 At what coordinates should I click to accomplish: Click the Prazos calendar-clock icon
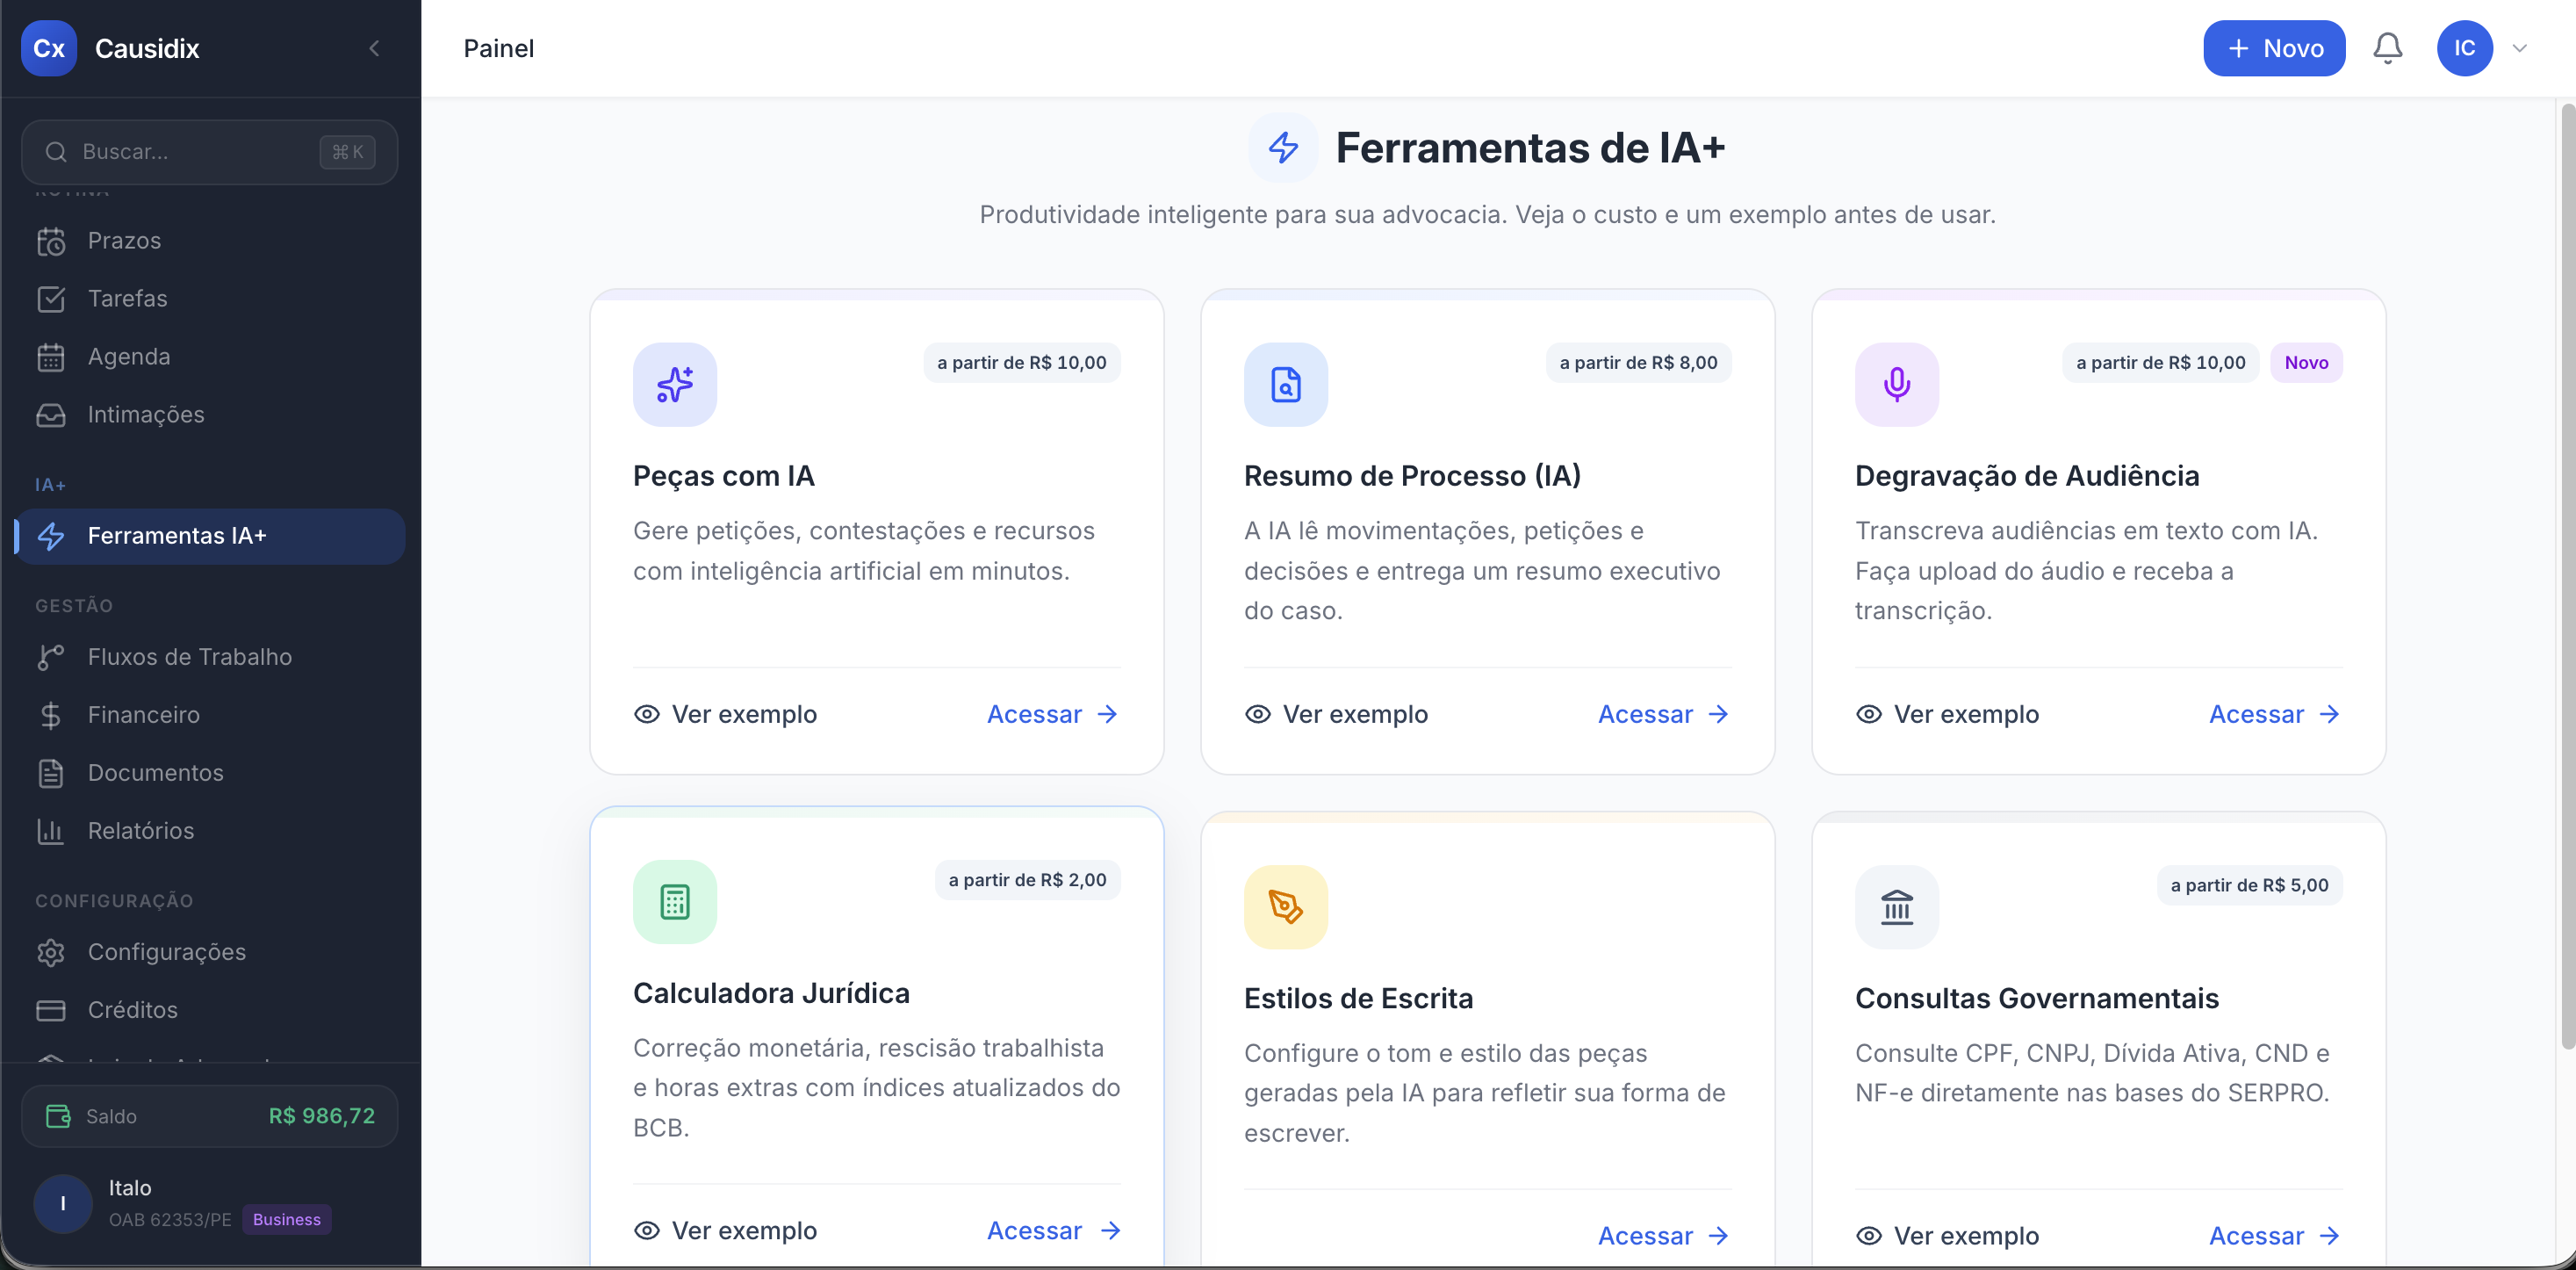51,241
